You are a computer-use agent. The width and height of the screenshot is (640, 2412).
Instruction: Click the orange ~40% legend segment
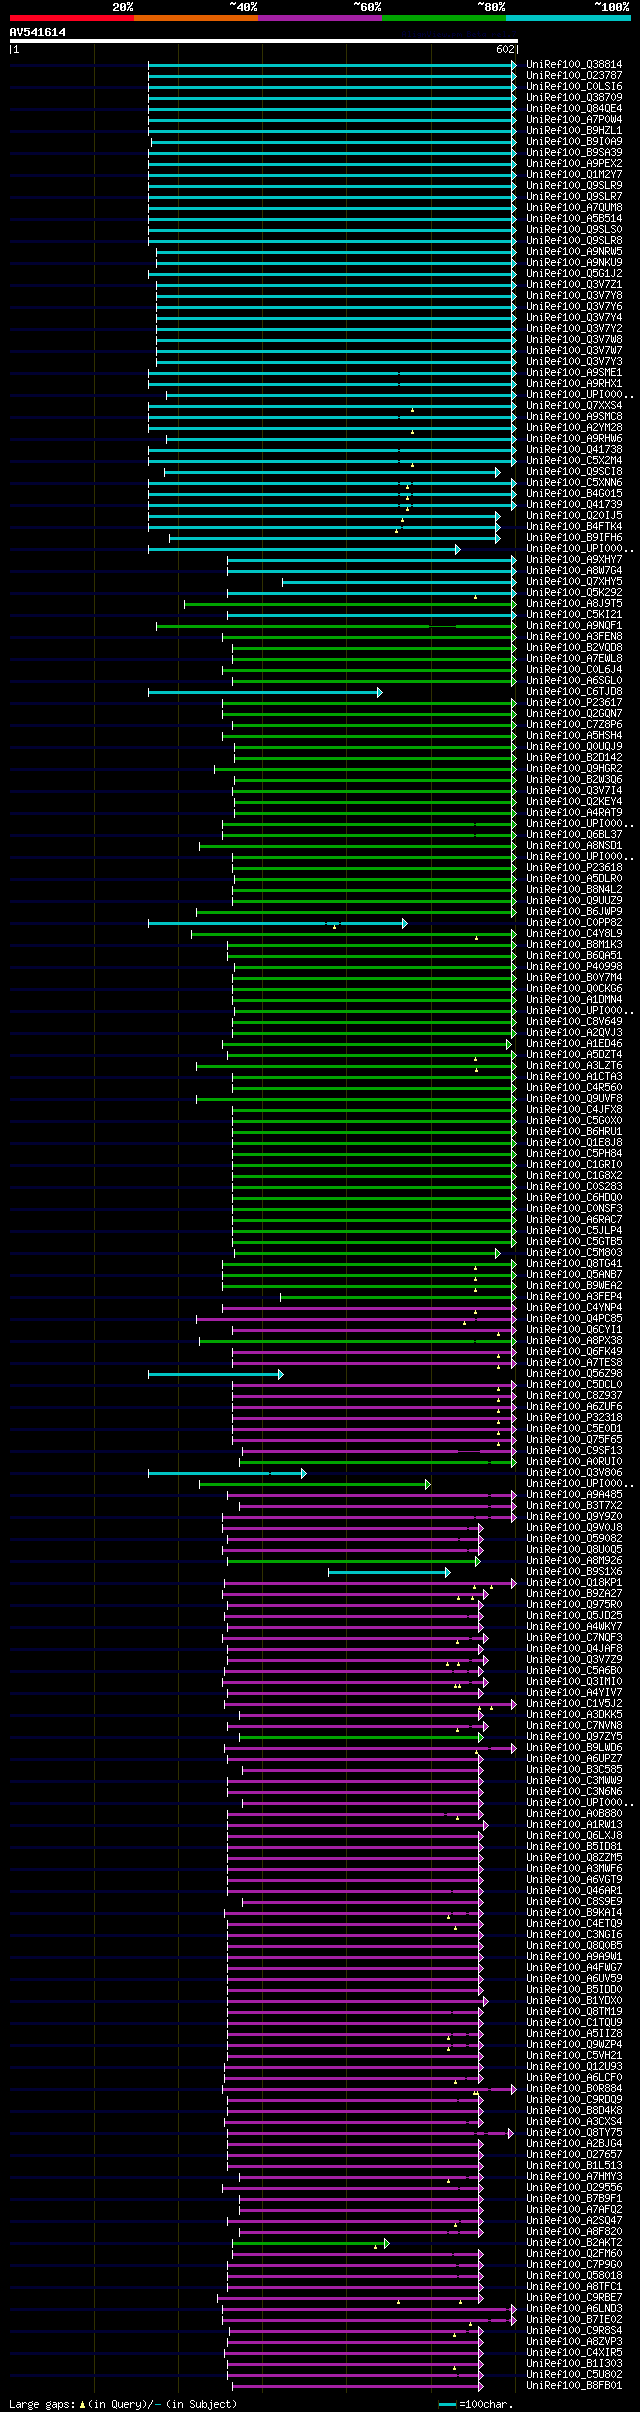coord(195,18)
